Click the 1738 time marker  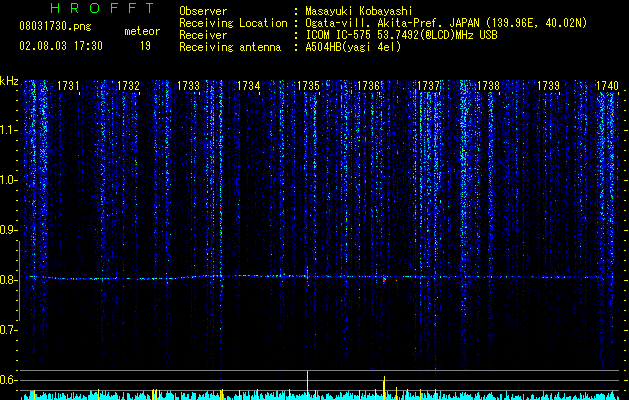[488, 86]
